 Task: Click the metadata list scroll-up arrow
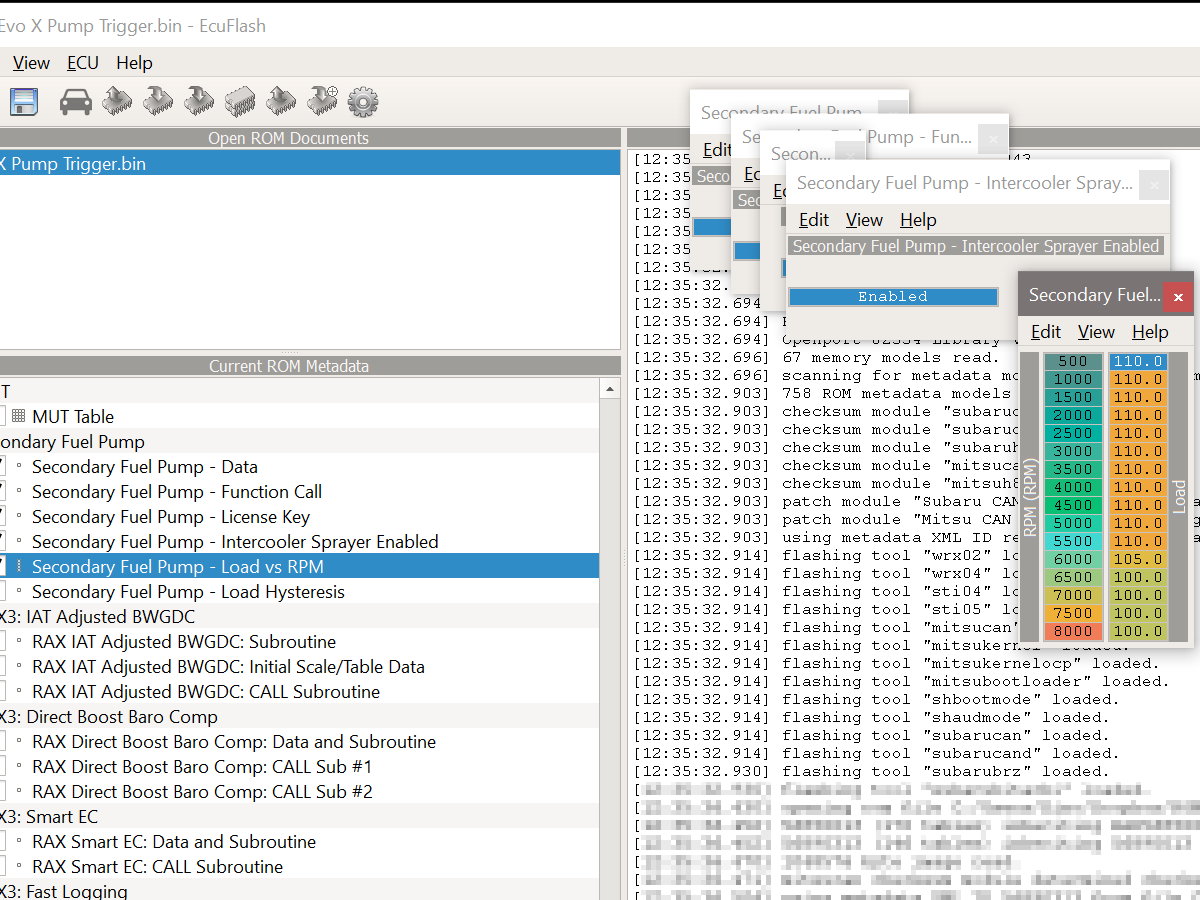(610, 389)
